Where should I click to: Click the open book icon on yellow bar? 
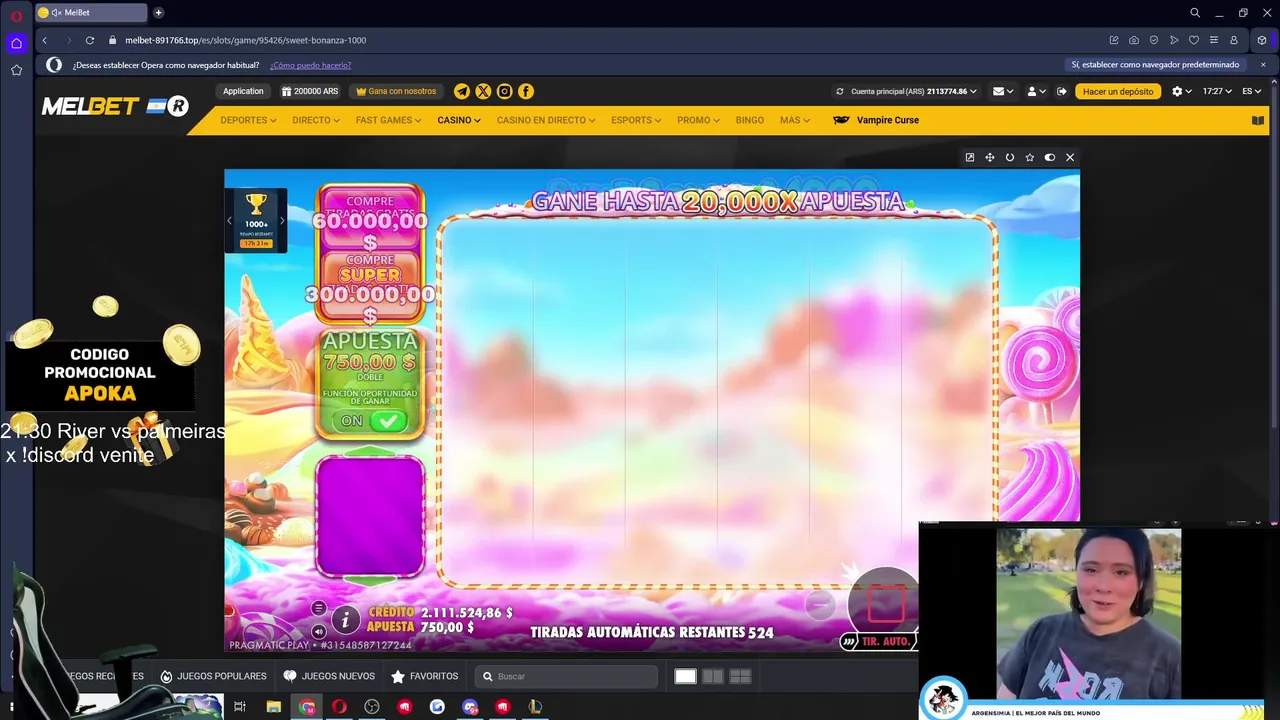click(x=1258, y=120)
